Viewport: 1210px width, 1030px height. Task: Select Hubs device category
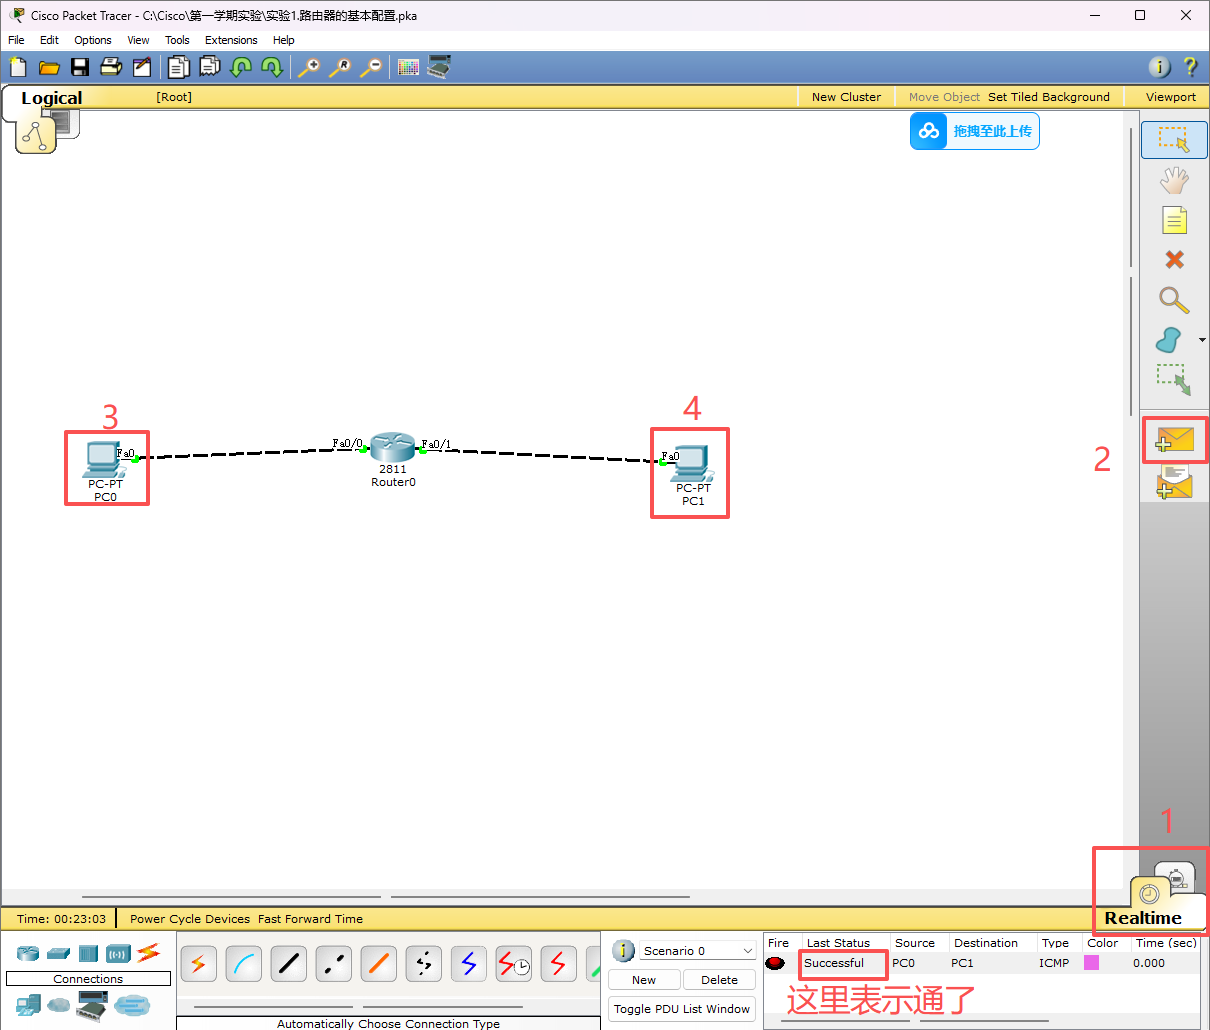88,953
